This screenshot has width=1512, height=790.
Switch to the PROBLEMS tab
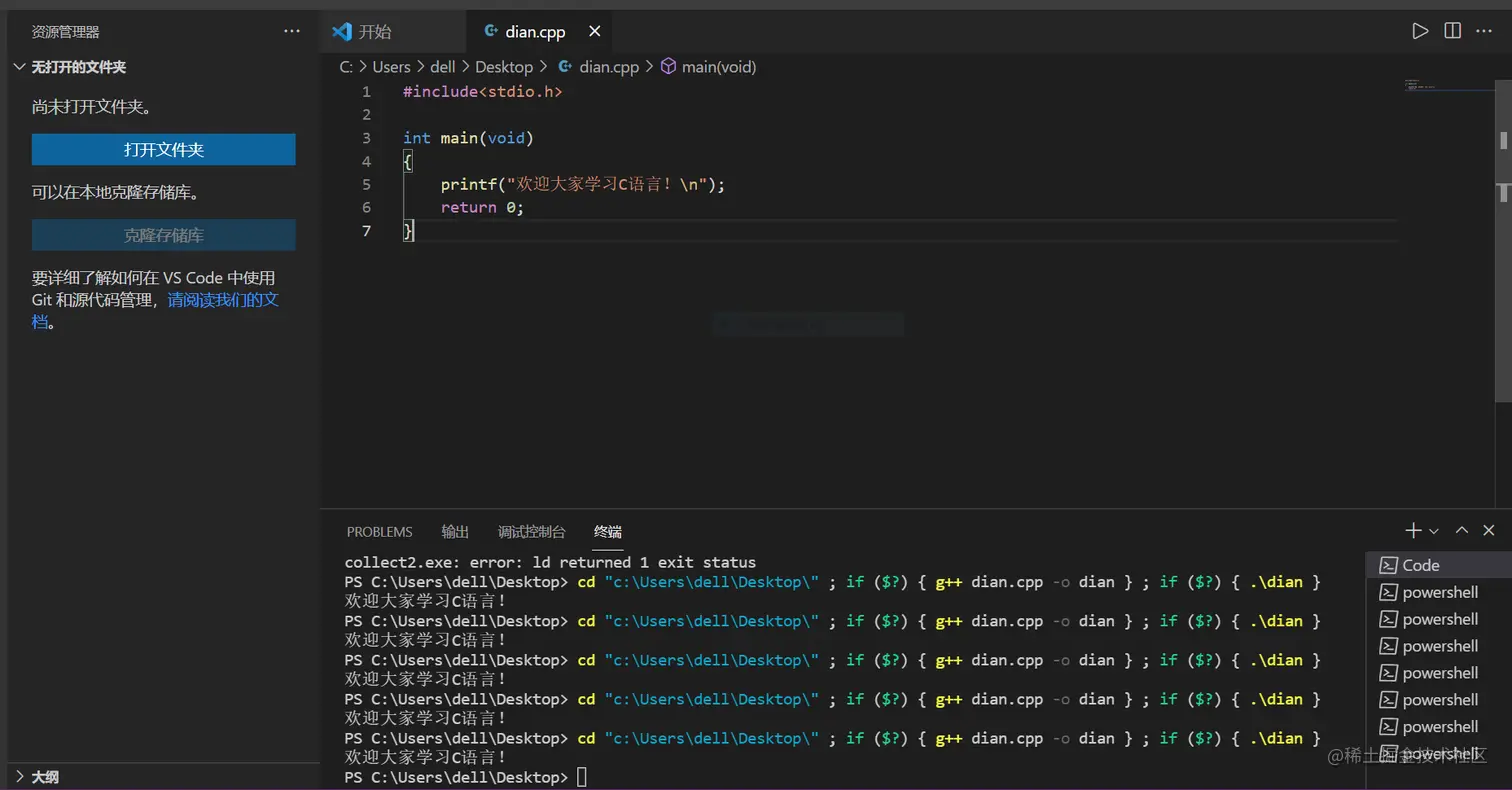[x=379, y=531]
